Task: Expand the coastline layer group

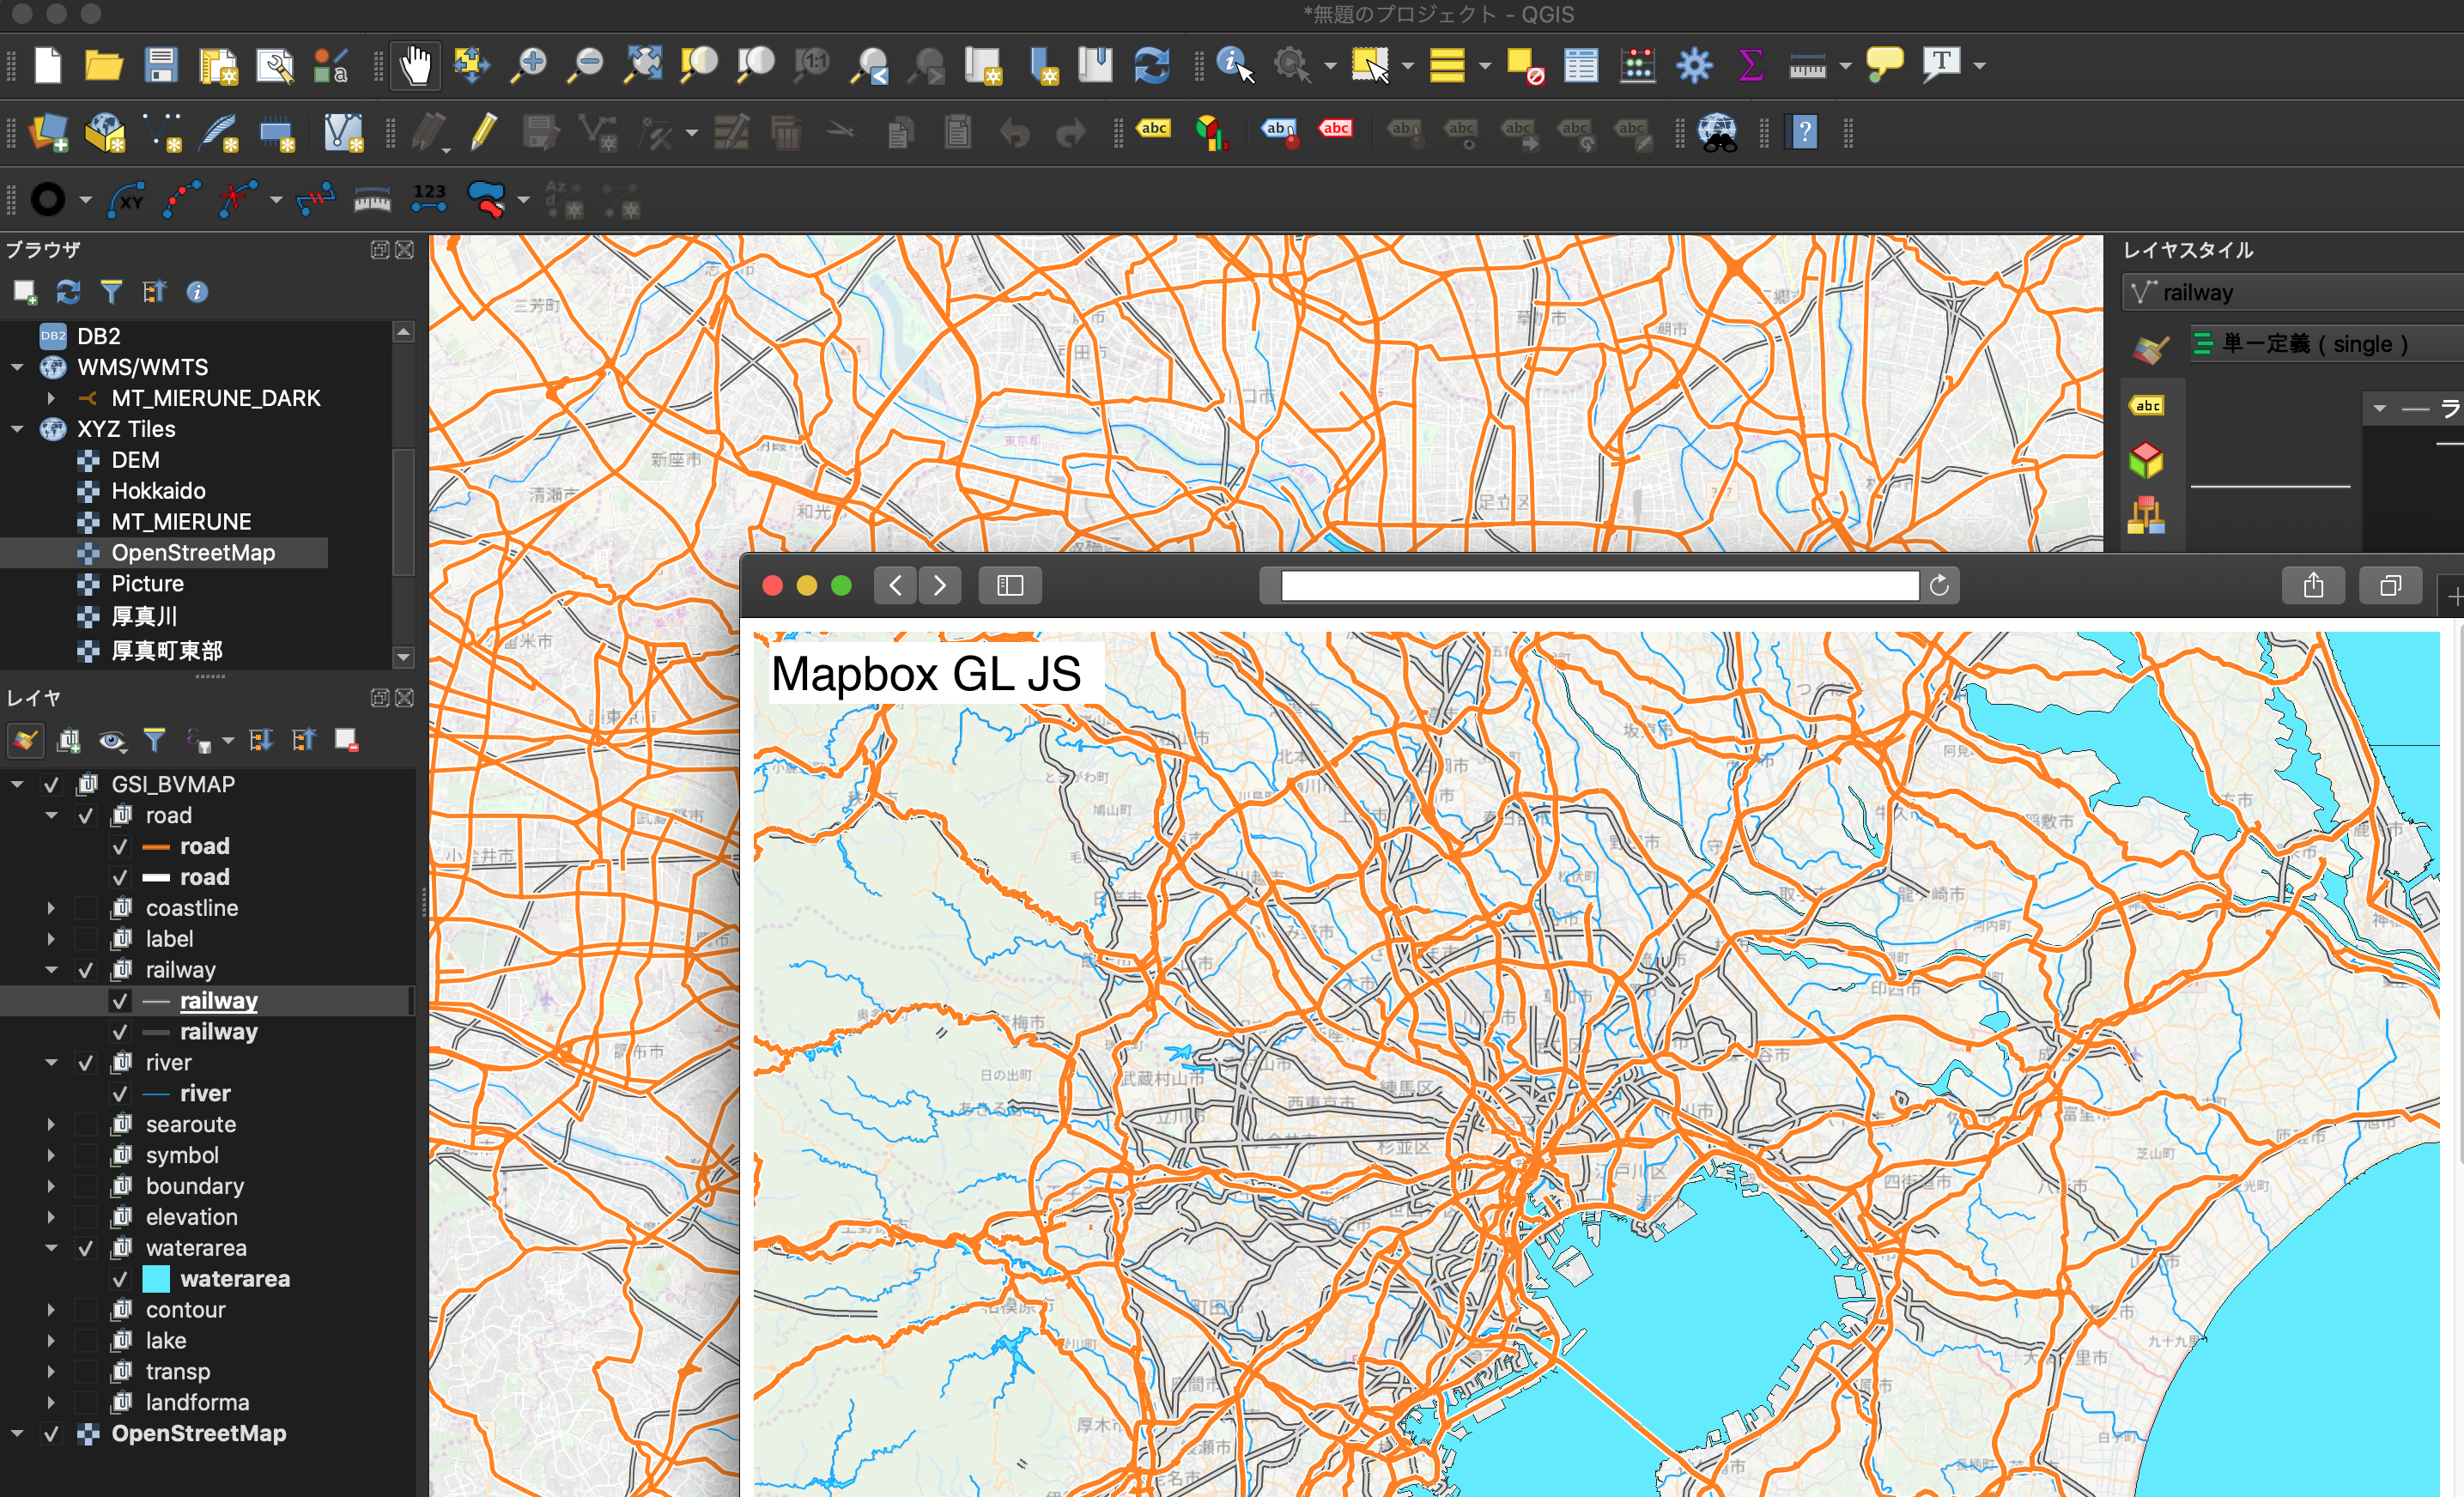Action: tap(51, 909)
